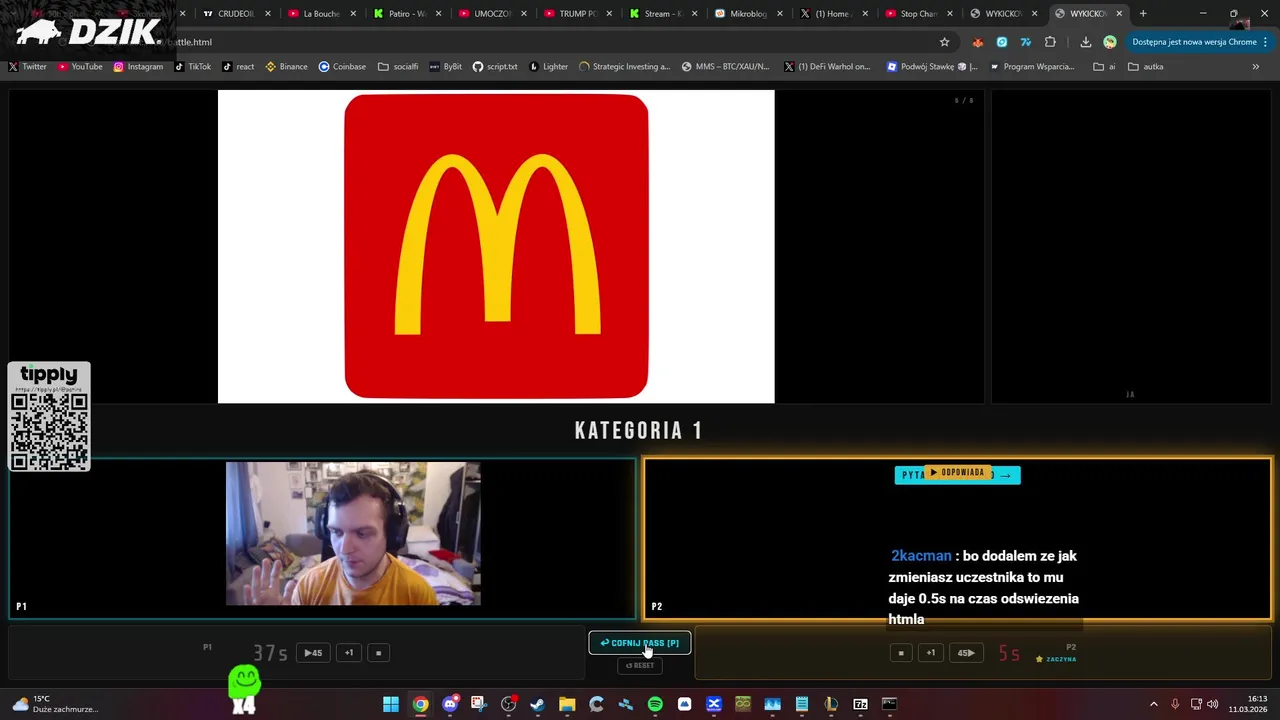This screenshot has width=1280, height=720.
Task: Click 'Dostępna jest nowa wersja Chrome' button
Action: [1199, 42]
